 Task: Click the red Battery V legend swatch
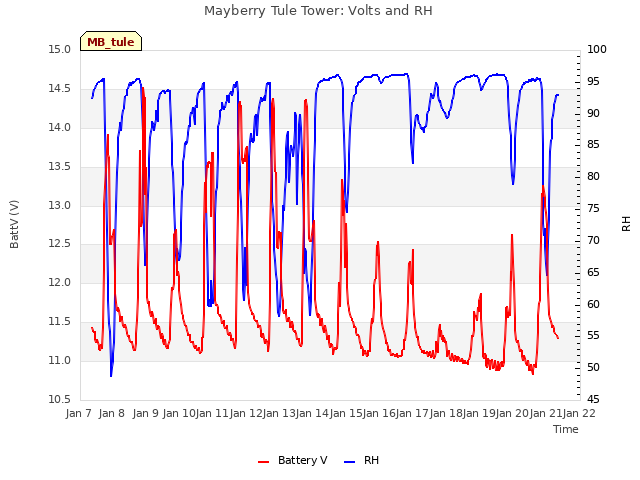(264, 462)
